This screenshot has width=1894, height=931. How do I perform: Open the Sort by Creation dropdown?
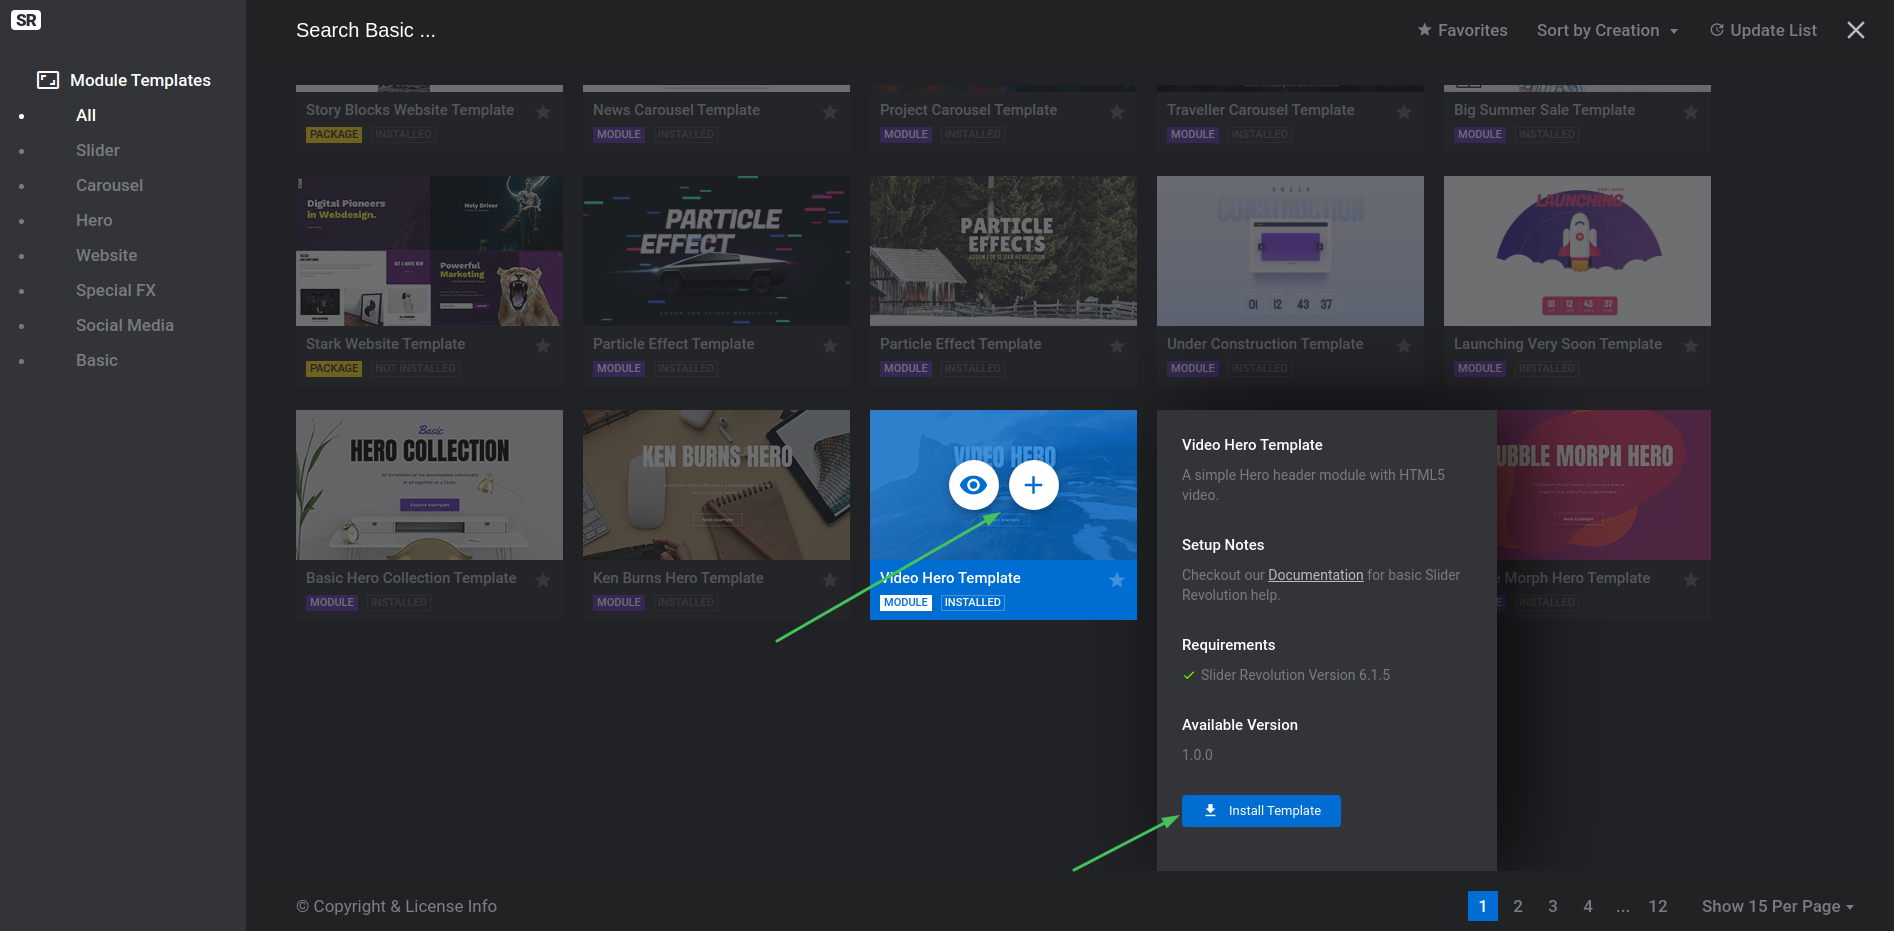coord(1606,30)
